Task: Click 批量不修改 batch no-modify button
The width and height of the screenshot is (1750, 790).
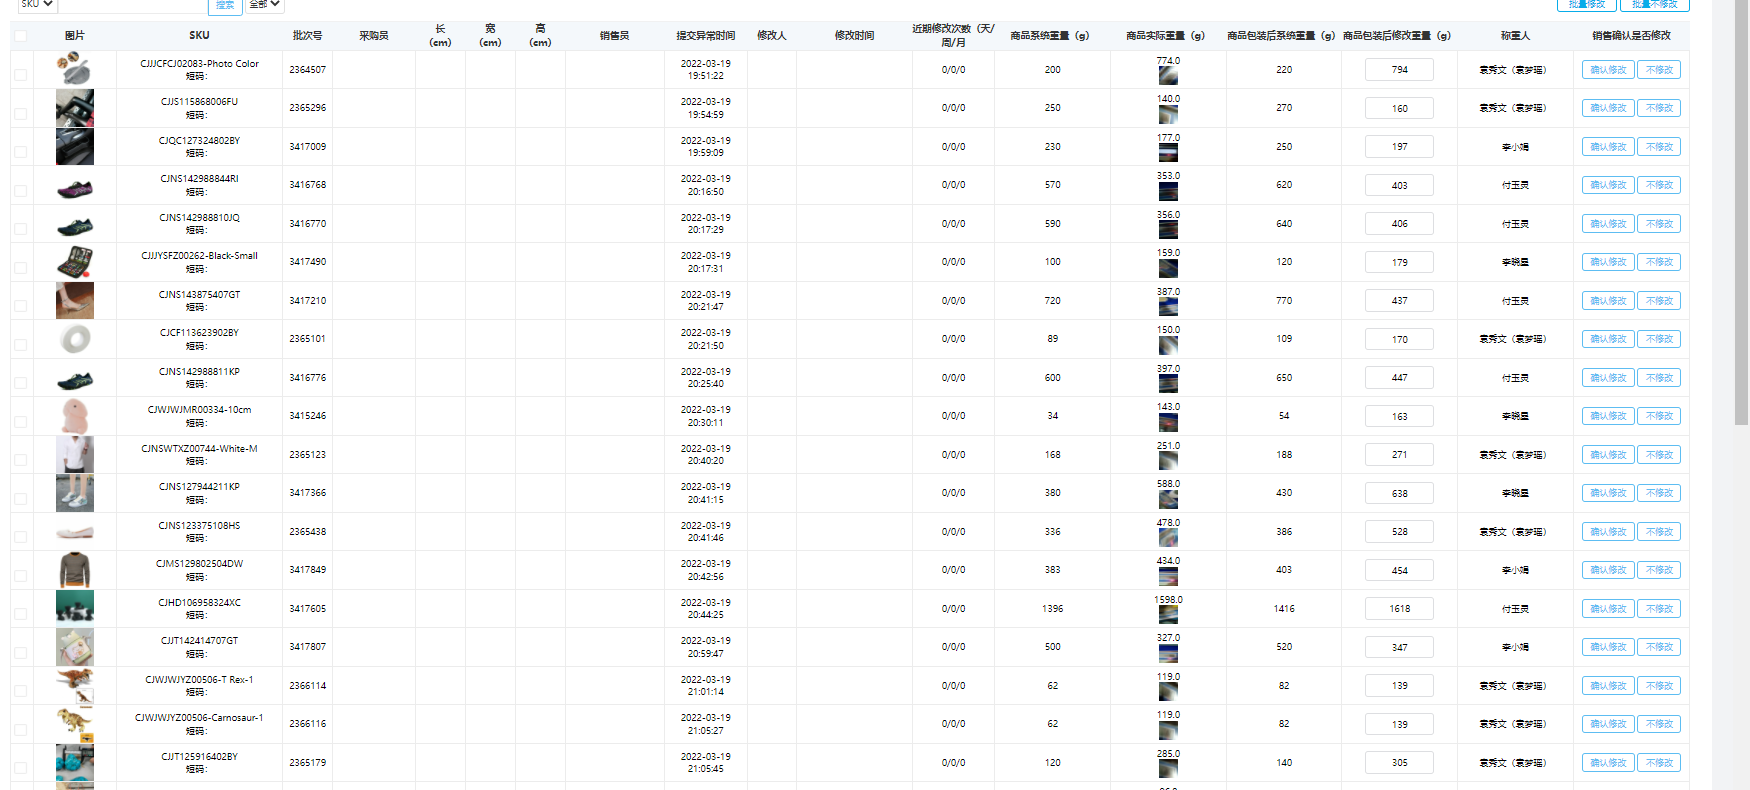Action: 1654,5
